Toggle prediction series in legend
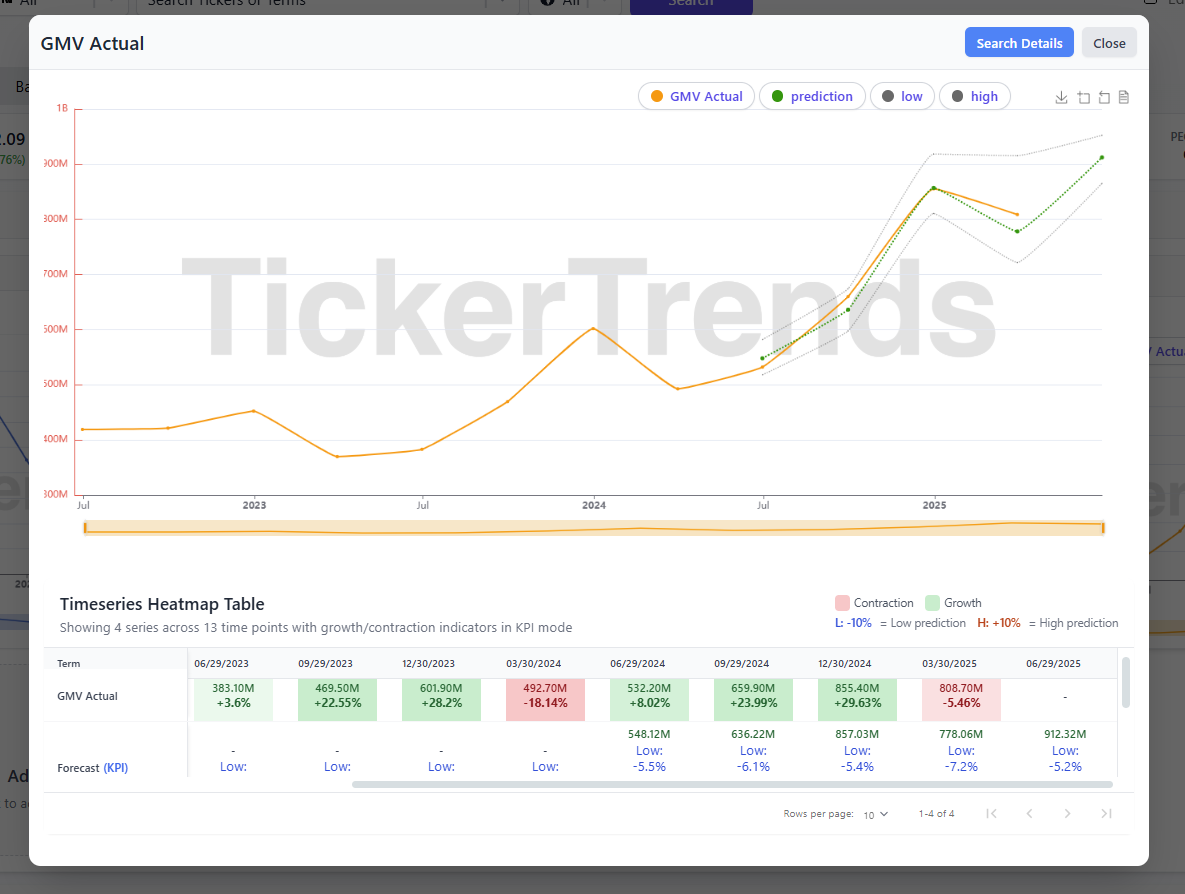1185x894 pixels. coord(812,96)
